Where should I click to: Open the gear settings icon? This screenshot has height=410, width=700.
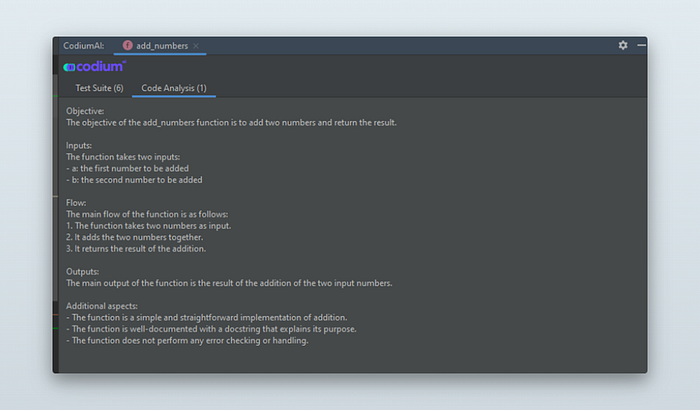pyautogui.click(x=623, y=45)
